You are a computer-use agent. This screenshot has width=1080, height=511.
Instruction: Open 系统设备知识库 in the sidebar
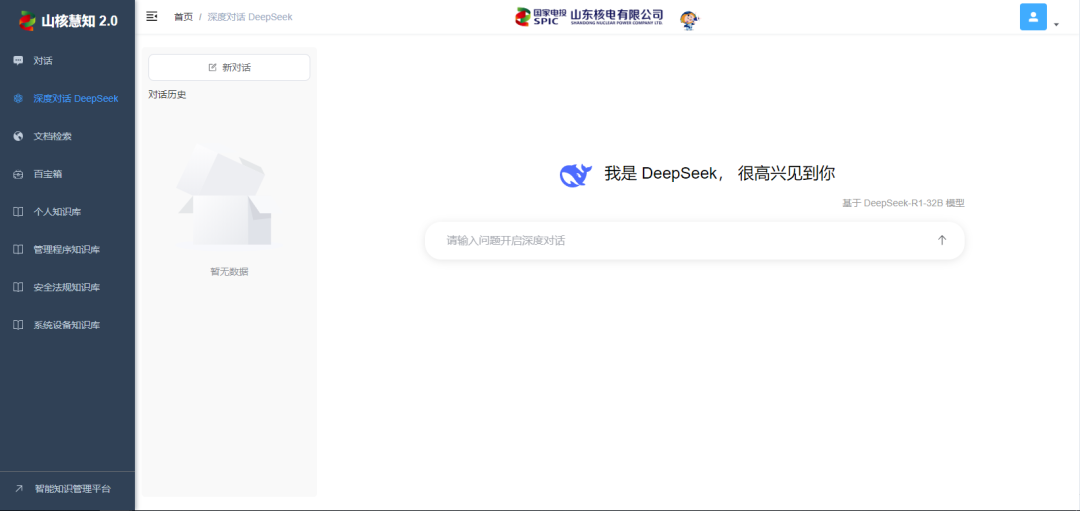[x=68, y=325]
